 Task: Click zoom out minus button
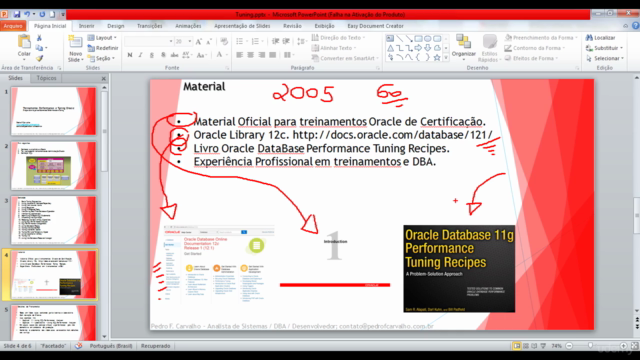[x=569, y=346]
